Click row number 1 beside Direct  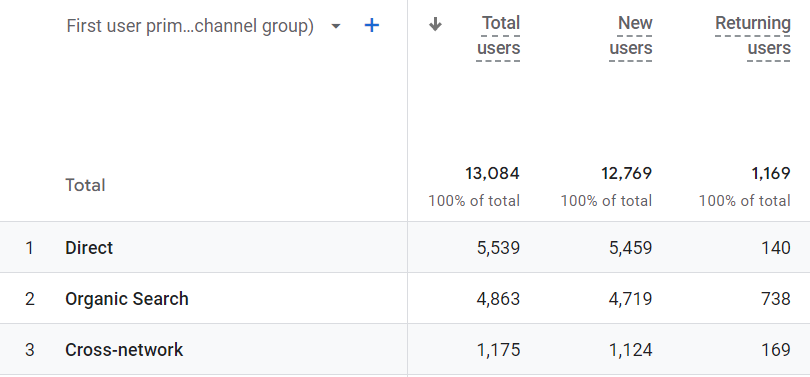[29, 248]
